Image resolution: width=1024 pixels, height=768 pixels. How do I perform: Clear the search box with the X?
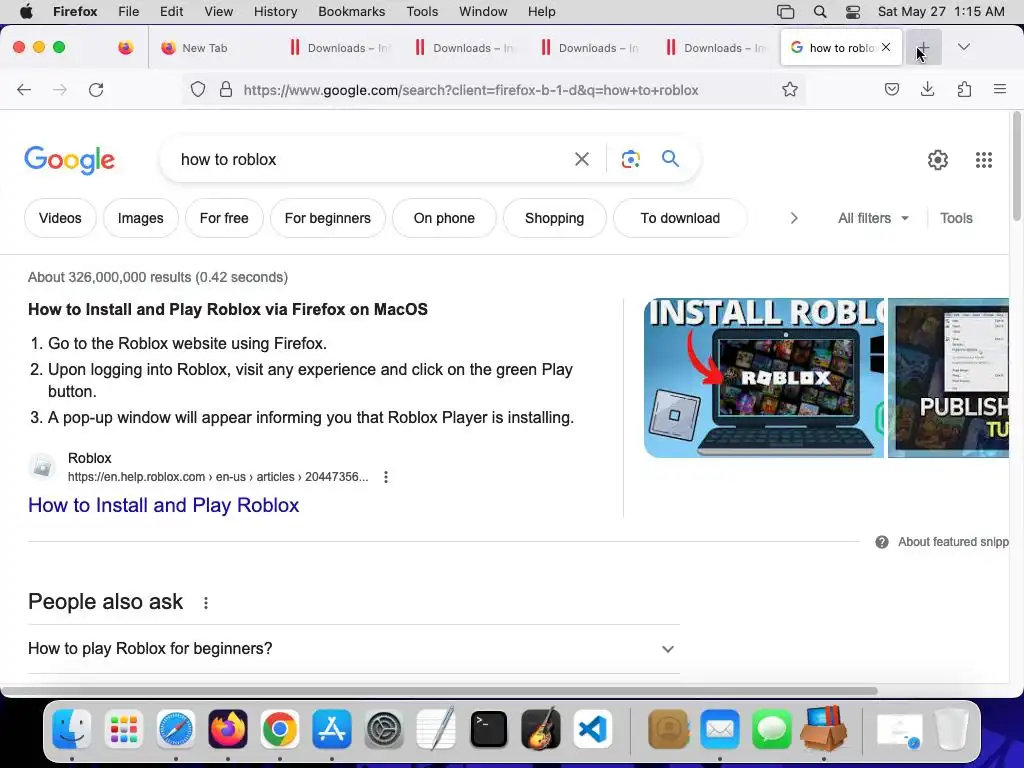click(581, 159)
